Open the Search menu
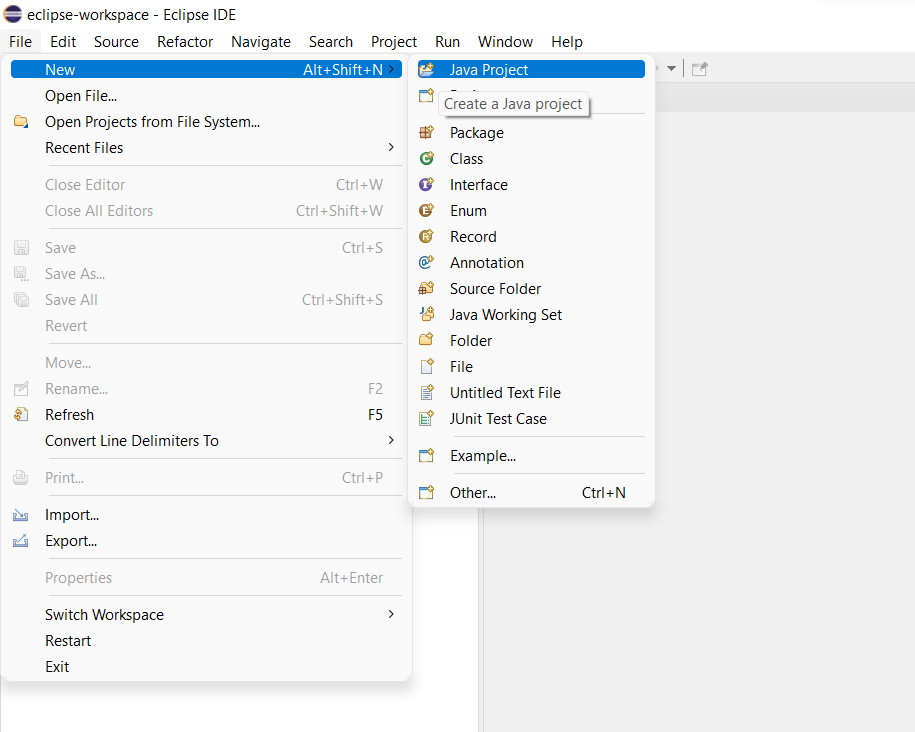915x732 pixels. click(331, 42)
